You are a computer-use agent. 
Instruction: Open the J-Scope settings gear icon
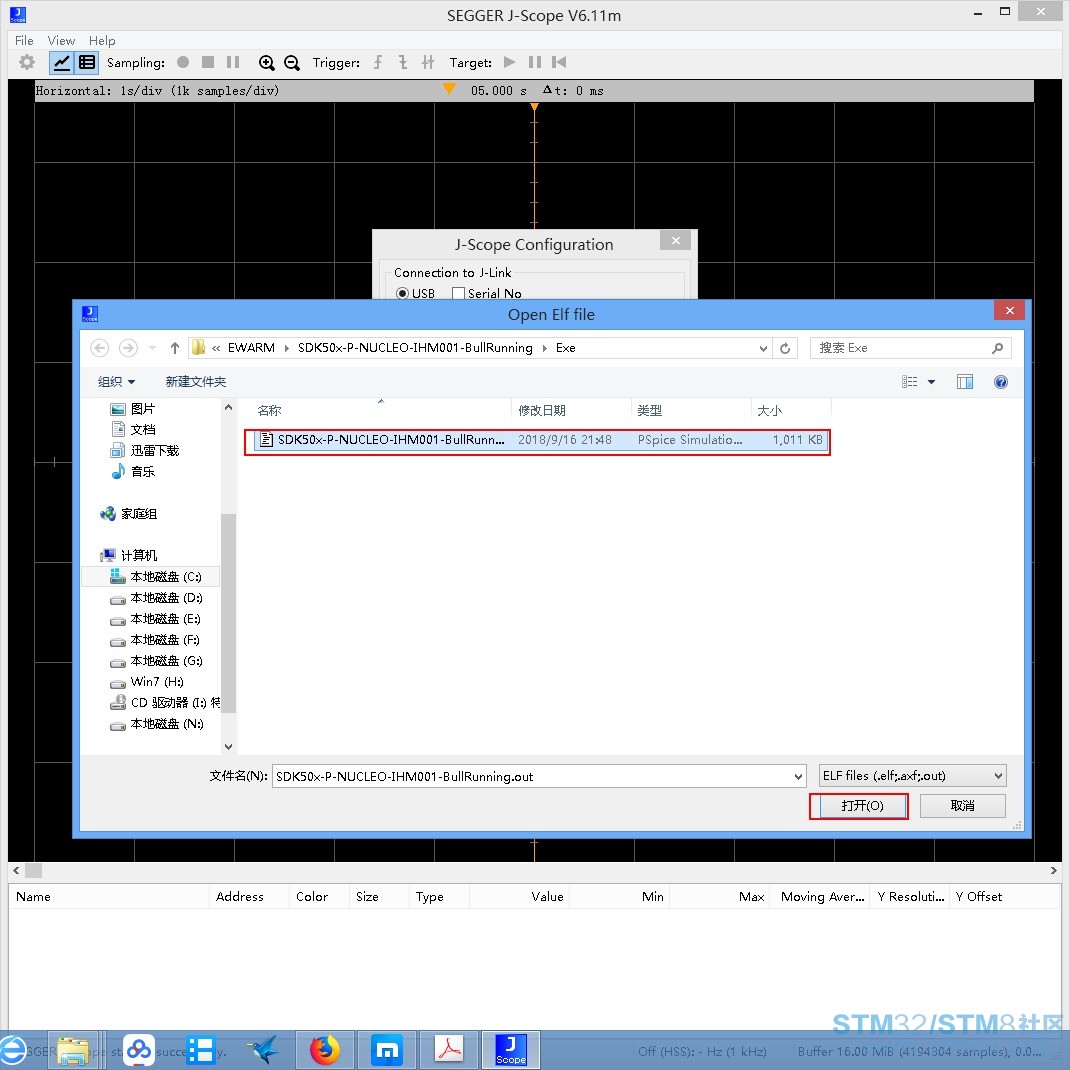[27, 62]
